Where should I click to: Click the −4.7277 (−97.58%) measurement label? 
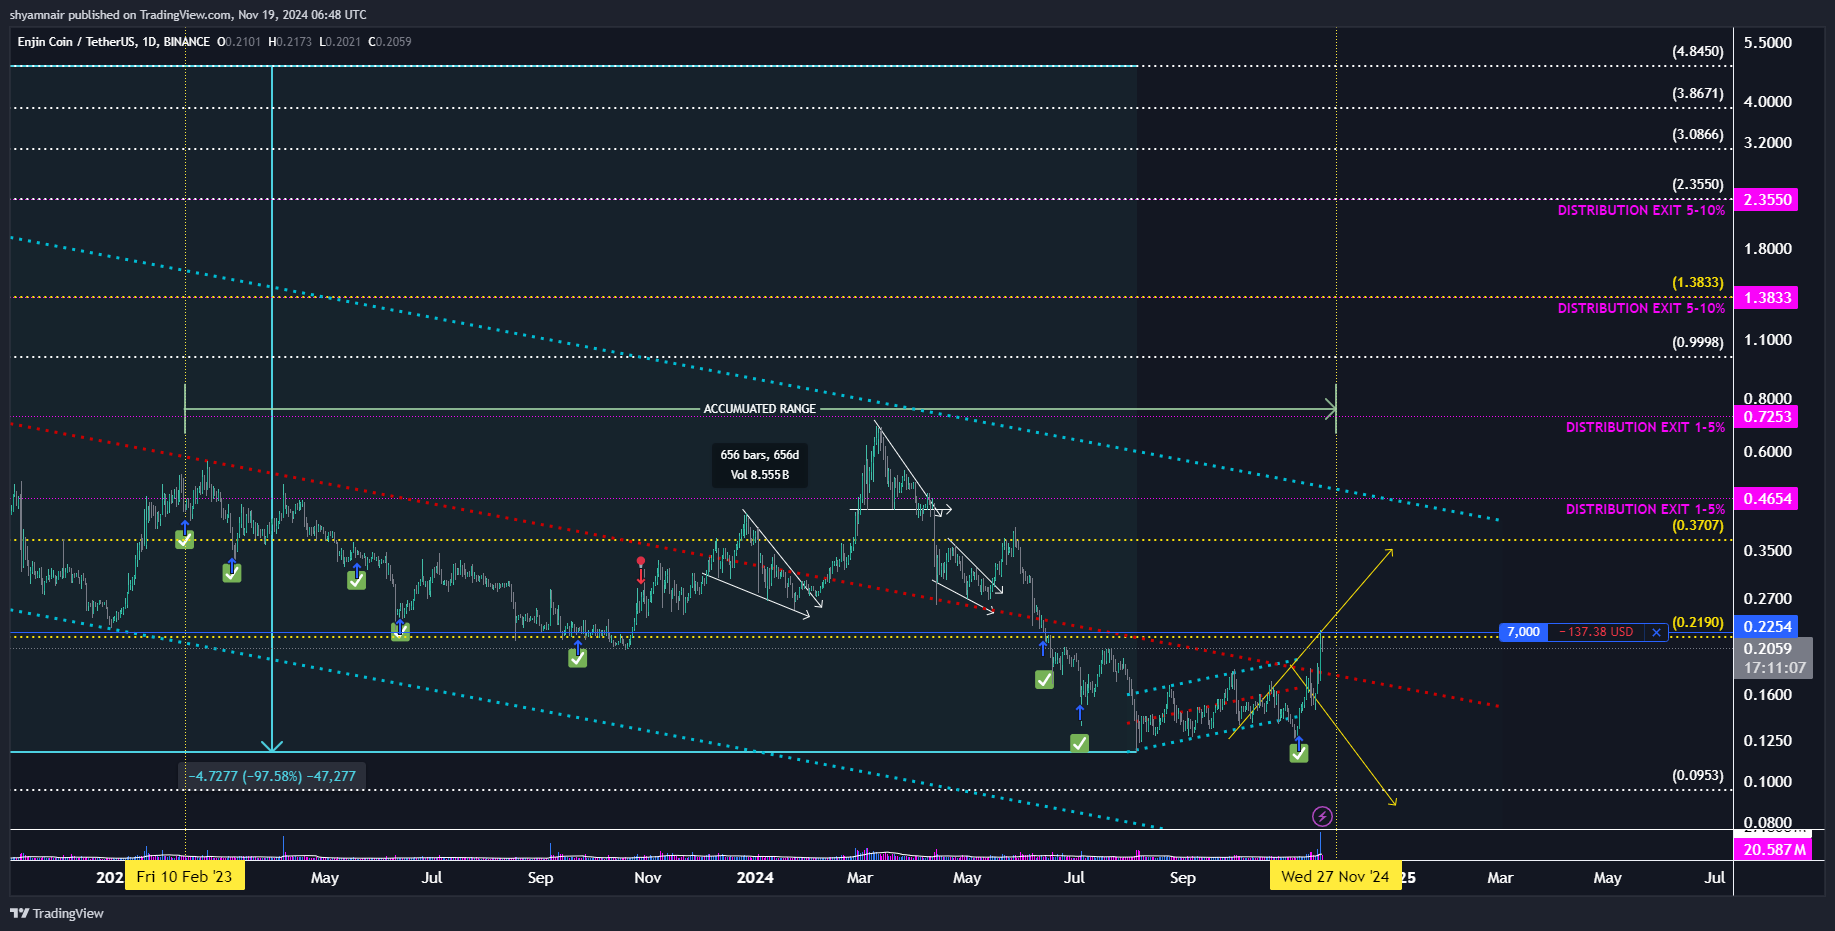point(272,776)
